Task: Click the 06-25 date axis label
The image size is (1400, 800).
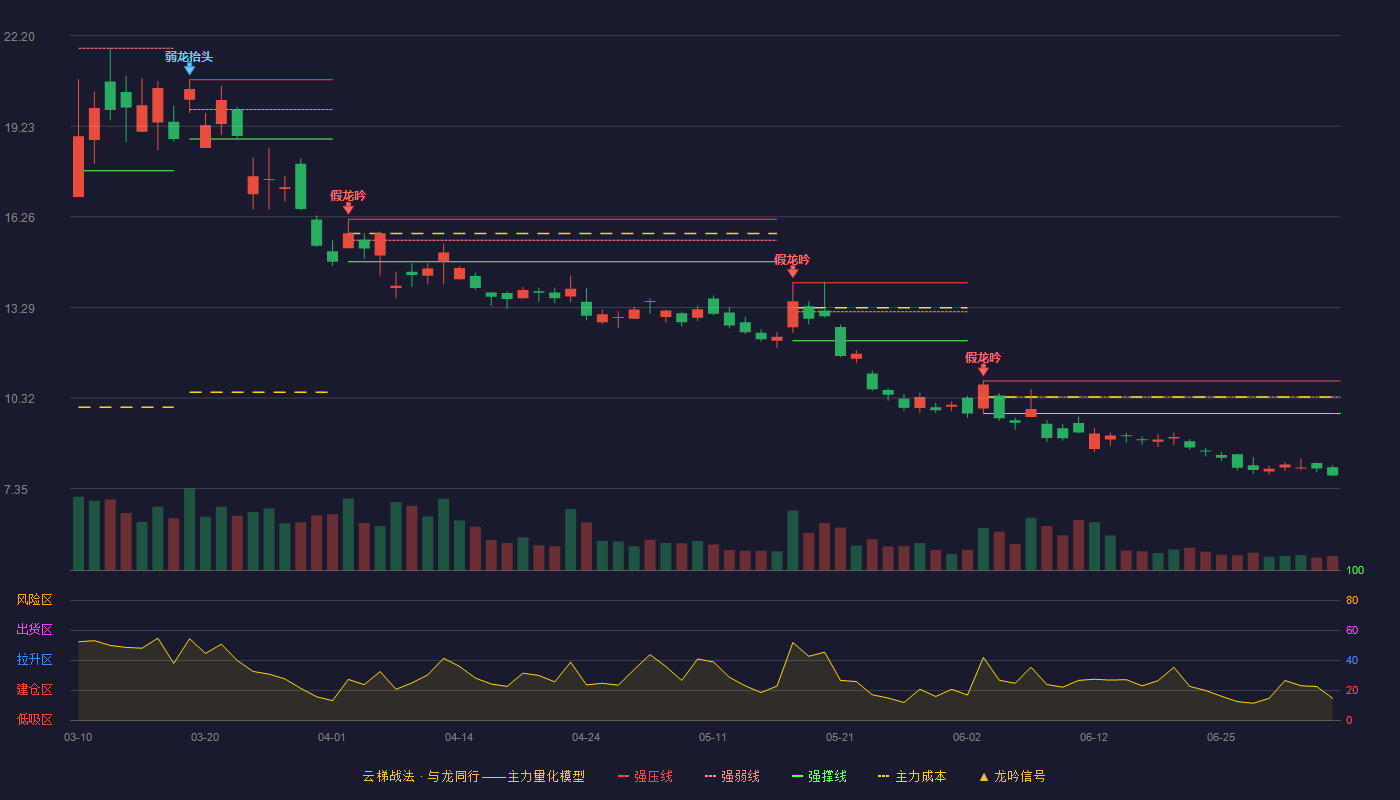Action: (1221, 737)
